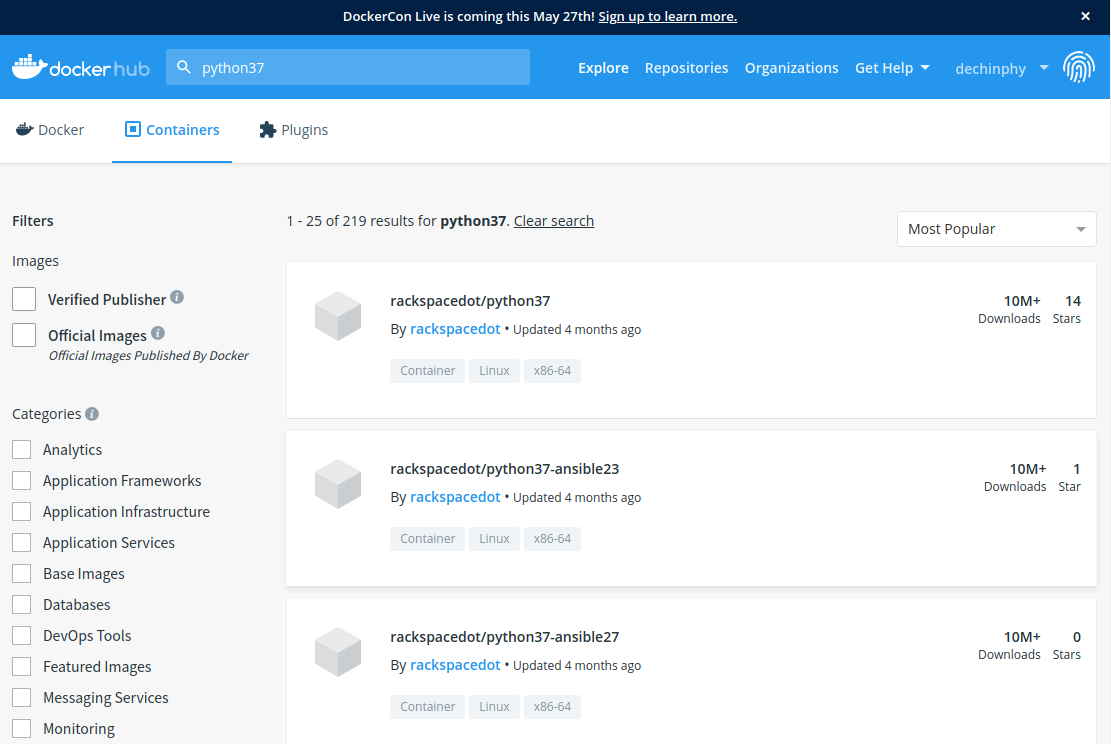Click the Docker whale tab icon

(25, 130)
